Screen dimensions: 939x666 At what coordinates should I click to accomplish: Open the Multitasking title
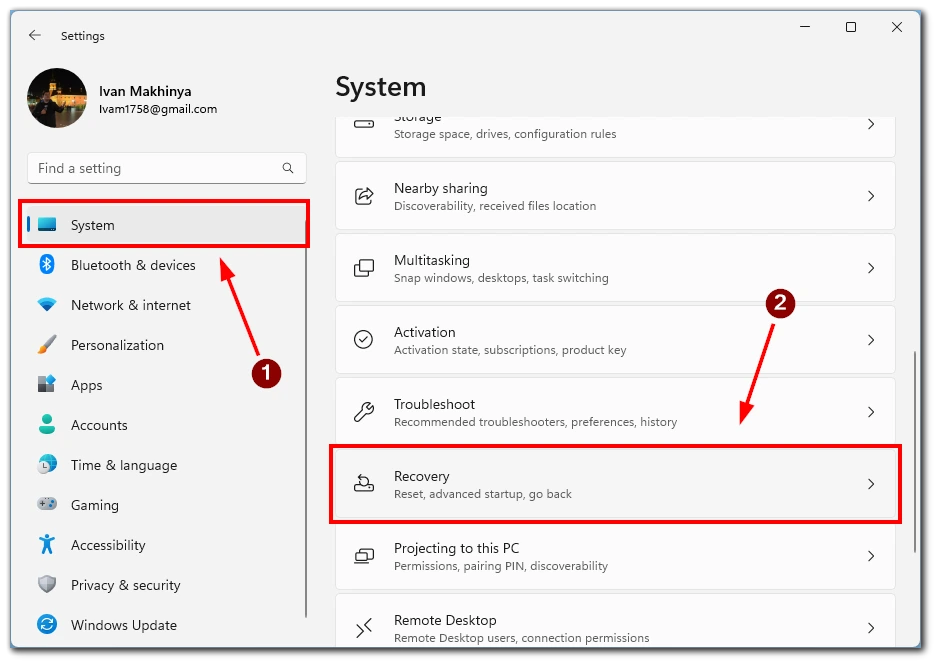coord(432,260)
